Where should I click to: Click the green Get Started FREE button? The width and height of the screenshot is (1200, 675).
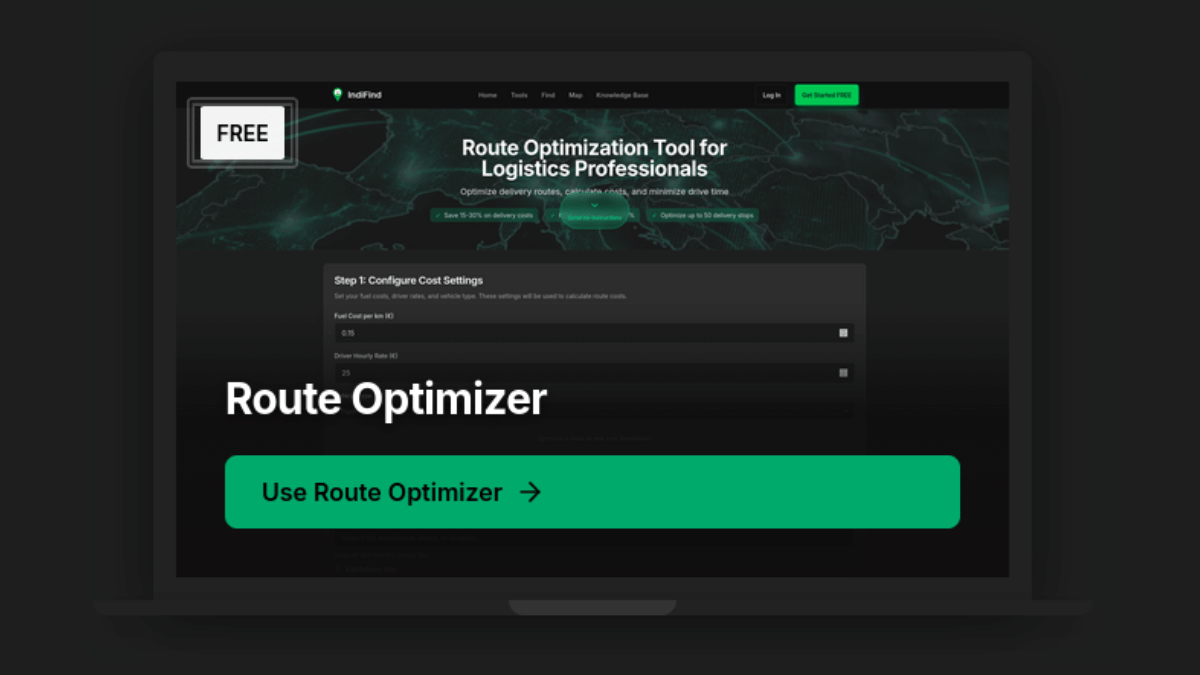click(826, 95)
